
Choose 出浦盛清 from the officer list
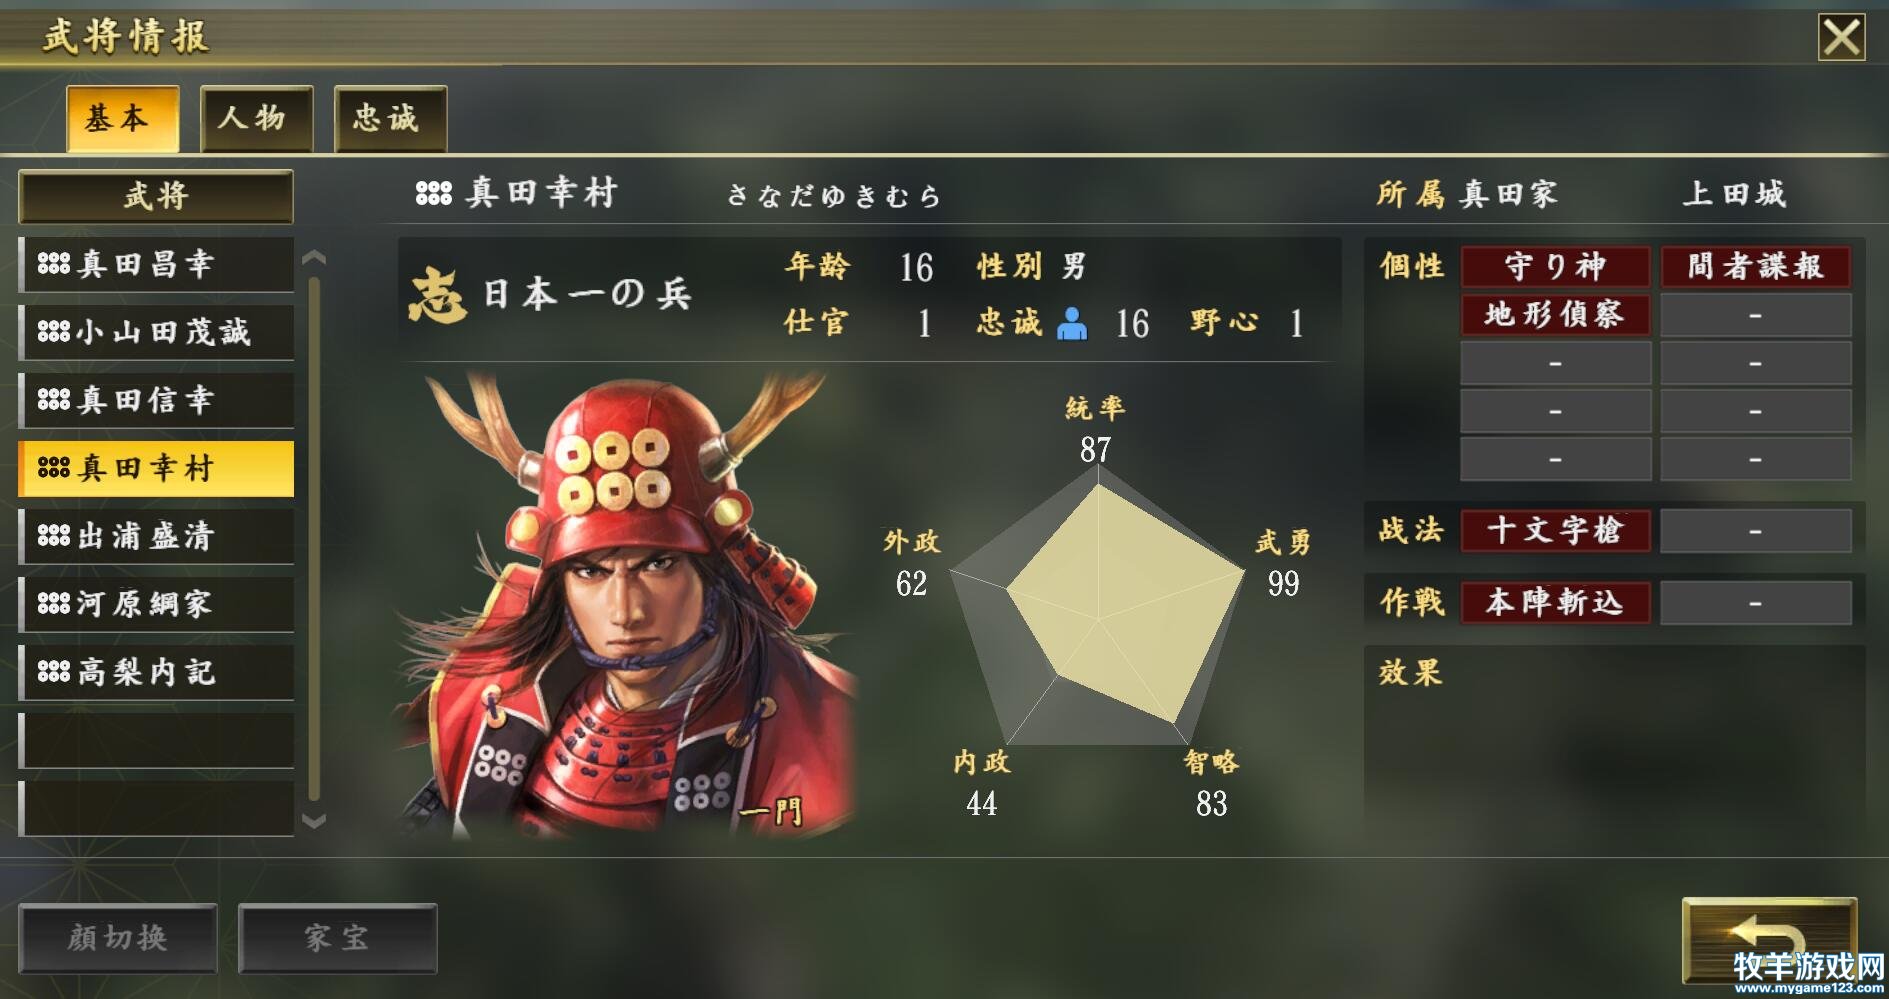coord(157,536)
